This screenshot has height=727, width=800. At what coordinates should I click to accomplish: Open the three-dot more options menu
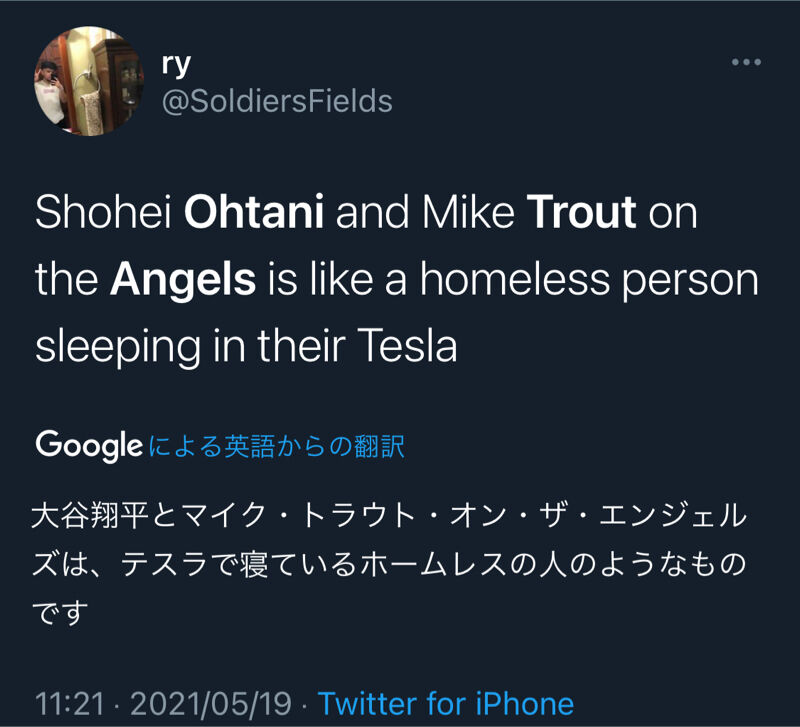coord(746,62)
